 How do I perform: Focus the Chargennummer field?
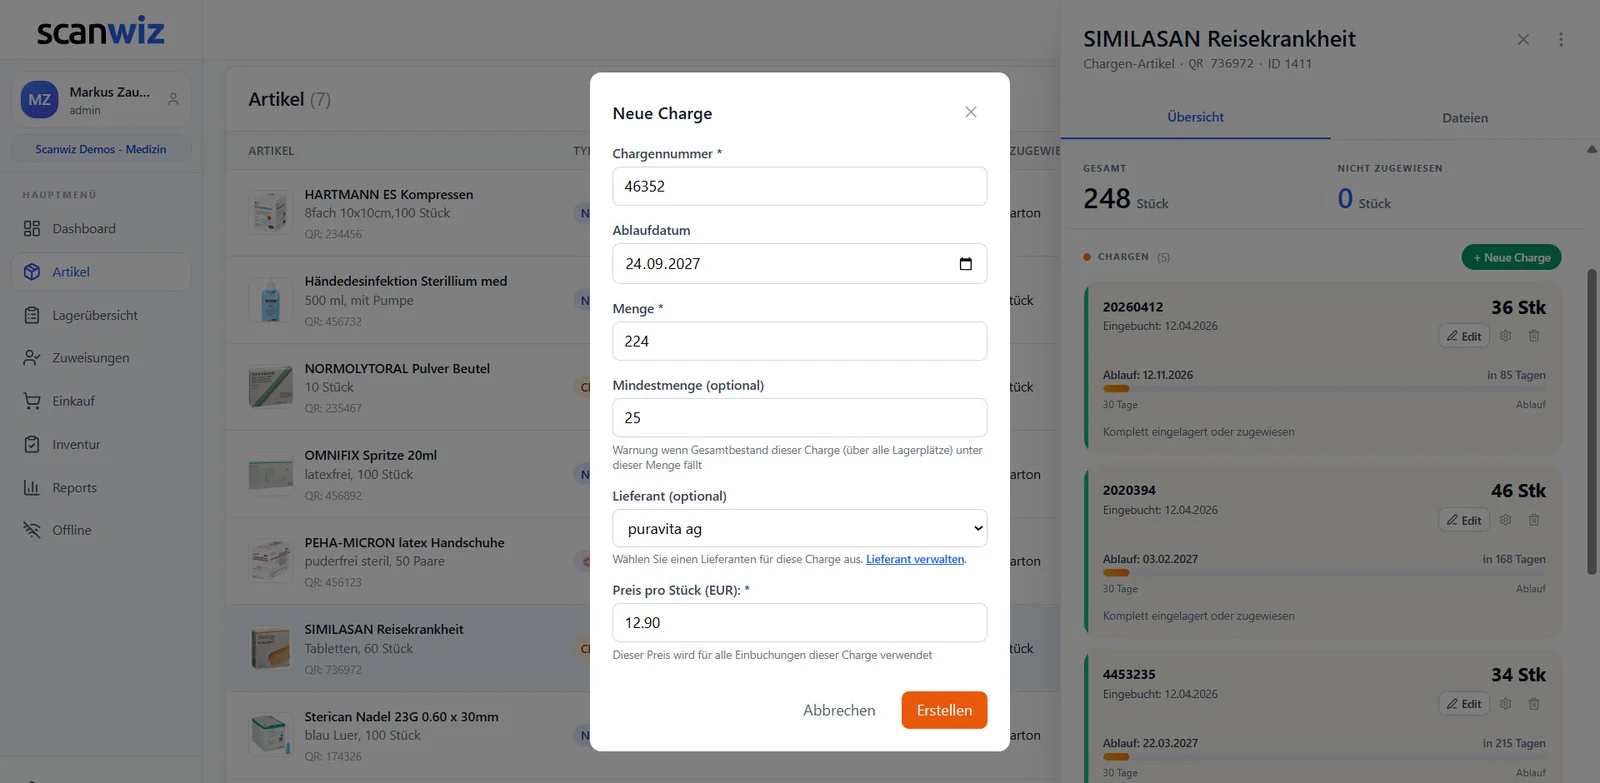click(x=800, y=186)
